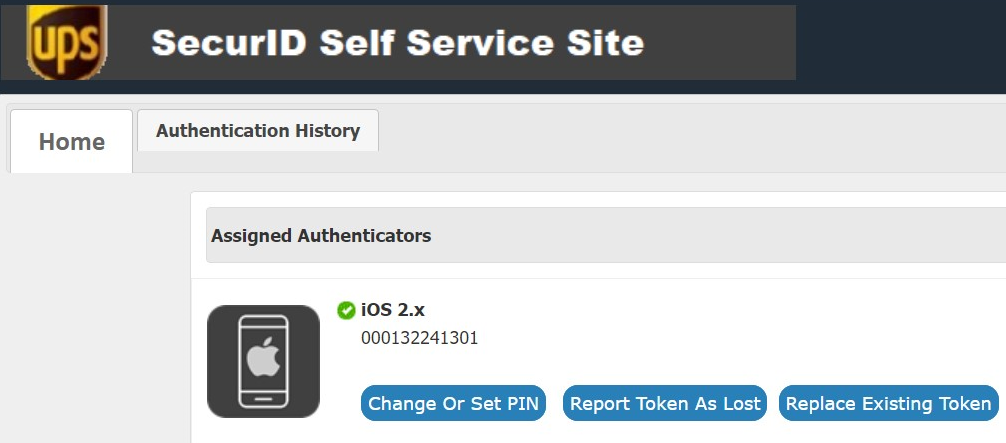Click the iOS phone authenticator icon
Viewport: 1006px width, 443px height.
(263, 361)
